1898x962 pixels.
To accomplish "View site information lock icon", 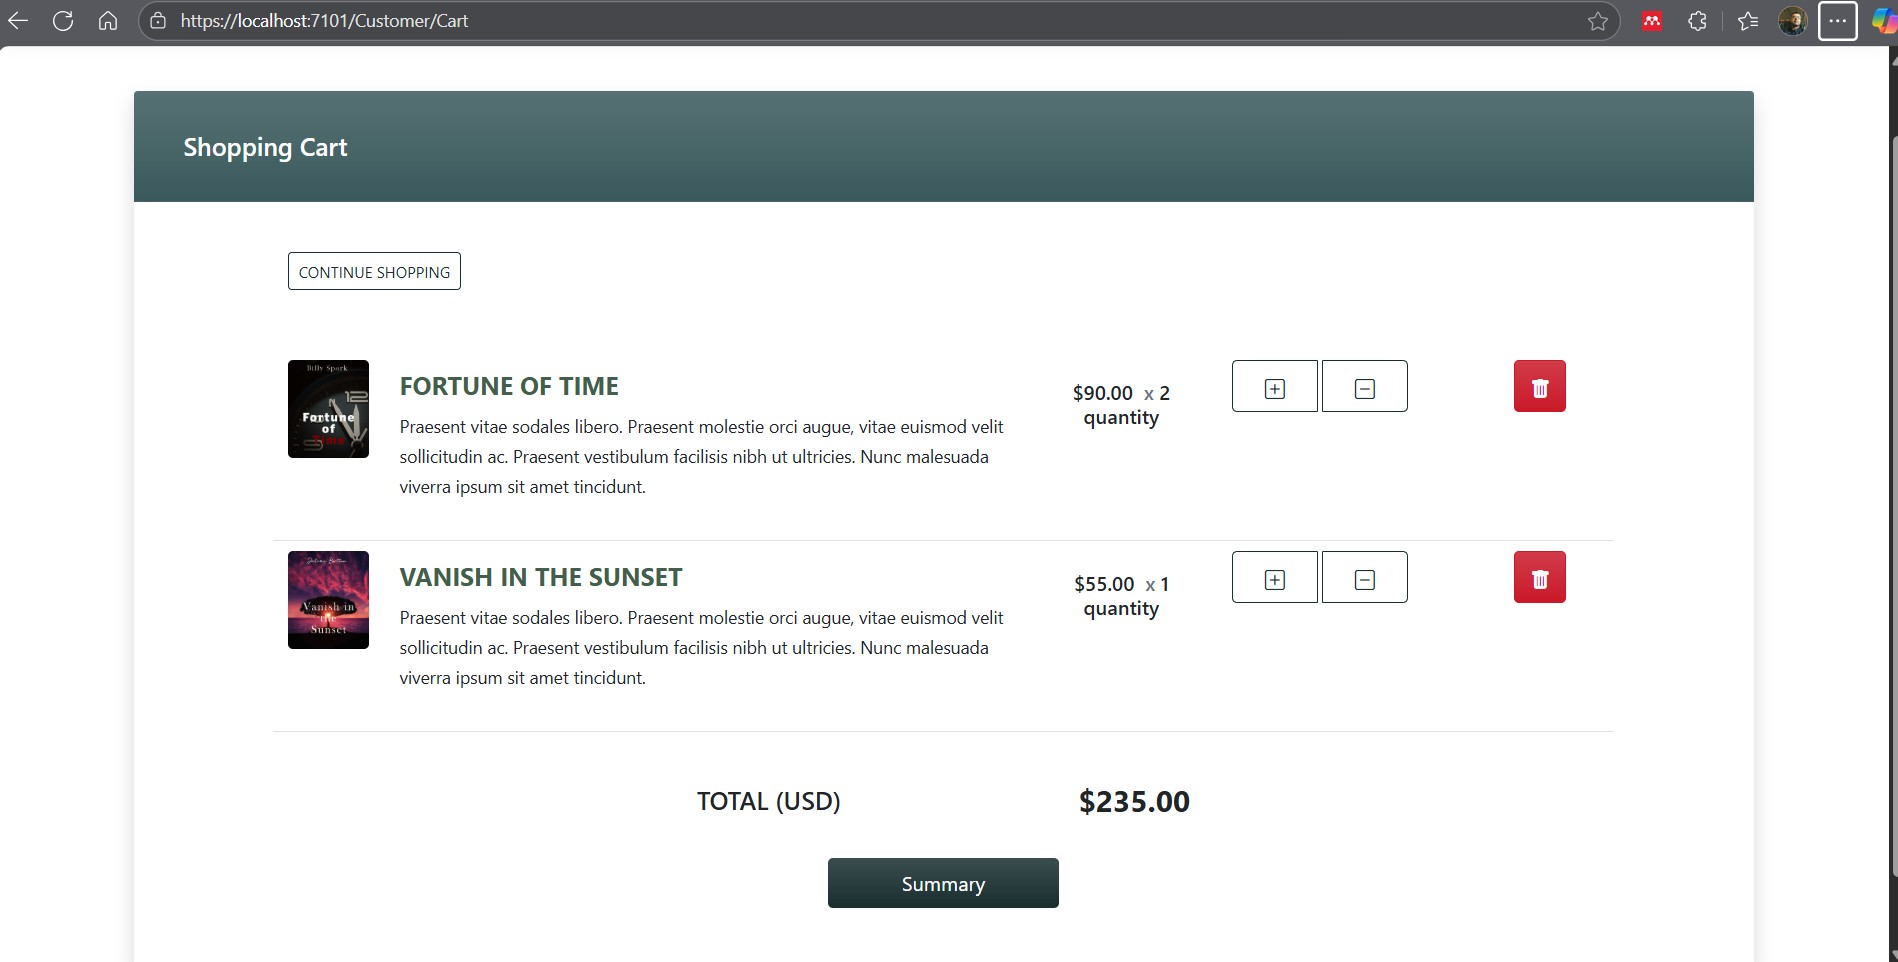I will [158, 21].
